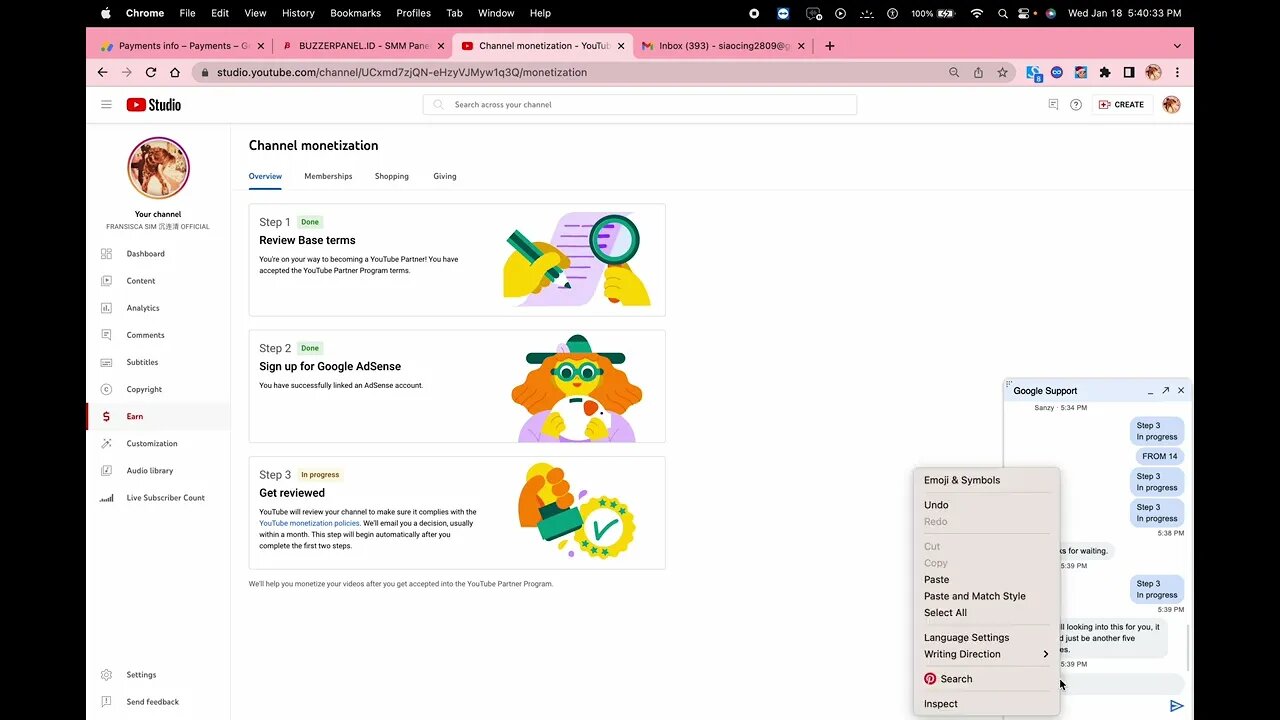Open macOS Spotlight search
1280x720 pixels.
click(x=1003, y=13)
